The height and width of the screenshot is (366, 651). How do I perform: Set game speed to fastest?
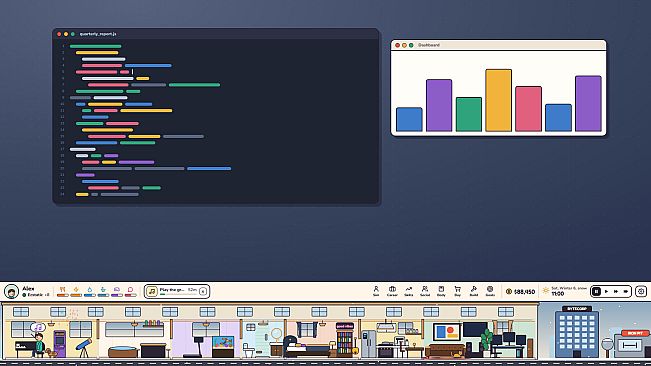pyautogui.click(x=626, y=291)
